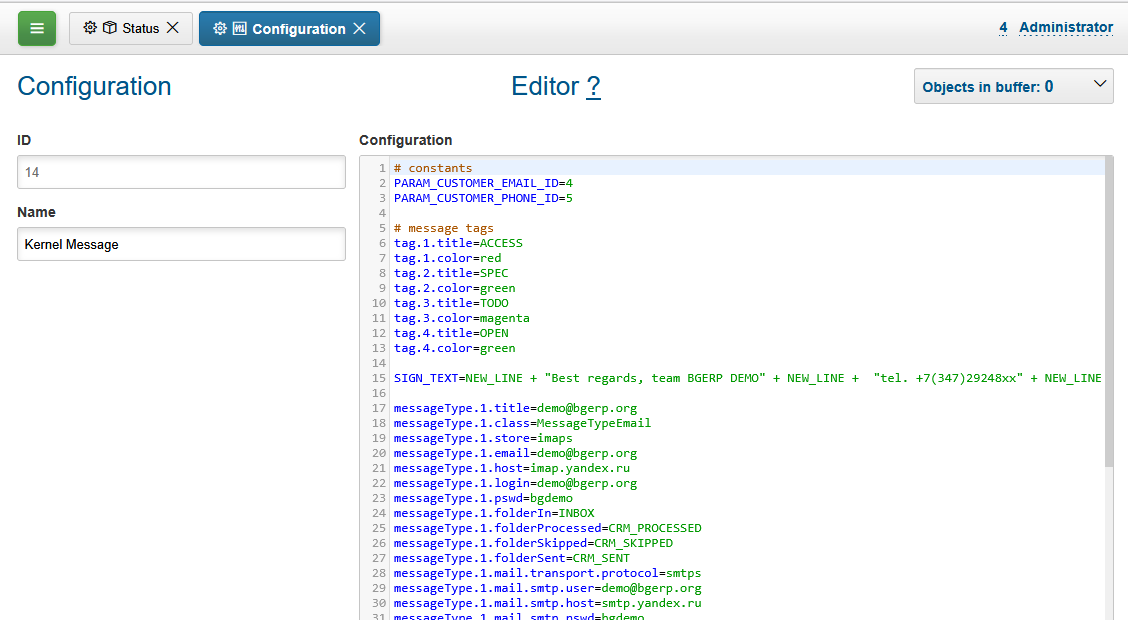
Task: Open the Administrator profile link
Action: click(1066, 27)
